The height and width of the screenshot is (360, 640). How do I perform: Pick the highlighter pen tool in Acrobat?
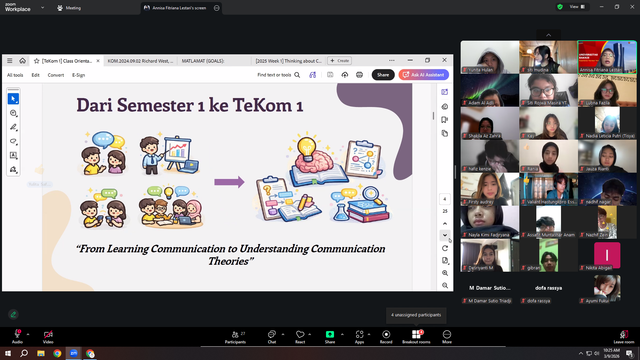[x=13, y=127]
